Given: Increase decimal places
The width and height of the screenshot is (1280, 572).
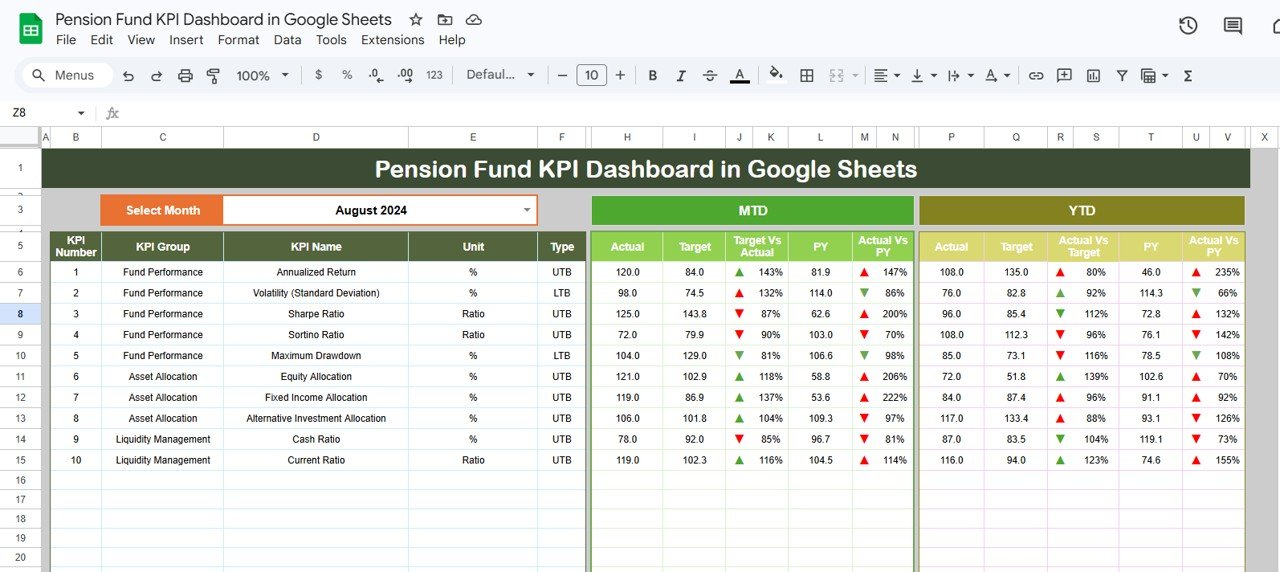Looking at the screenshot, I should pos(405,75).
